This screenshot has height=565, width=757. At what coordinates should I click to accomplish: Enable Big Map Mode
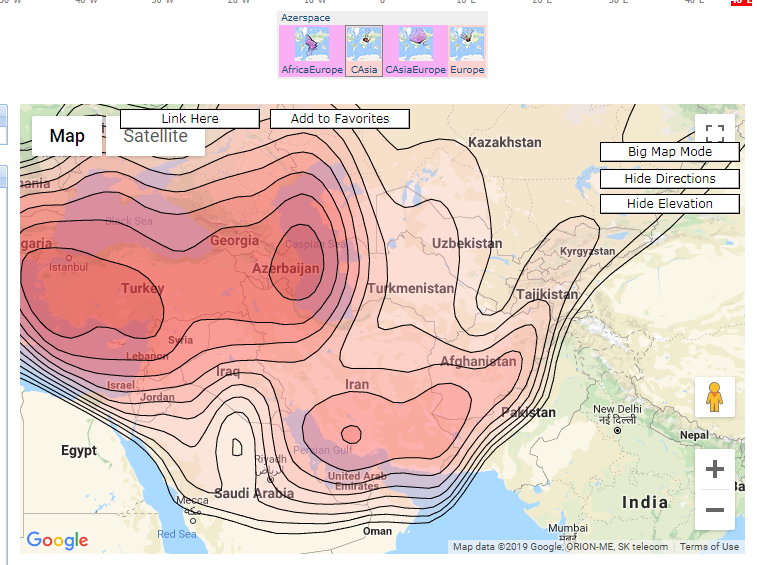click(x=670, y=152)
